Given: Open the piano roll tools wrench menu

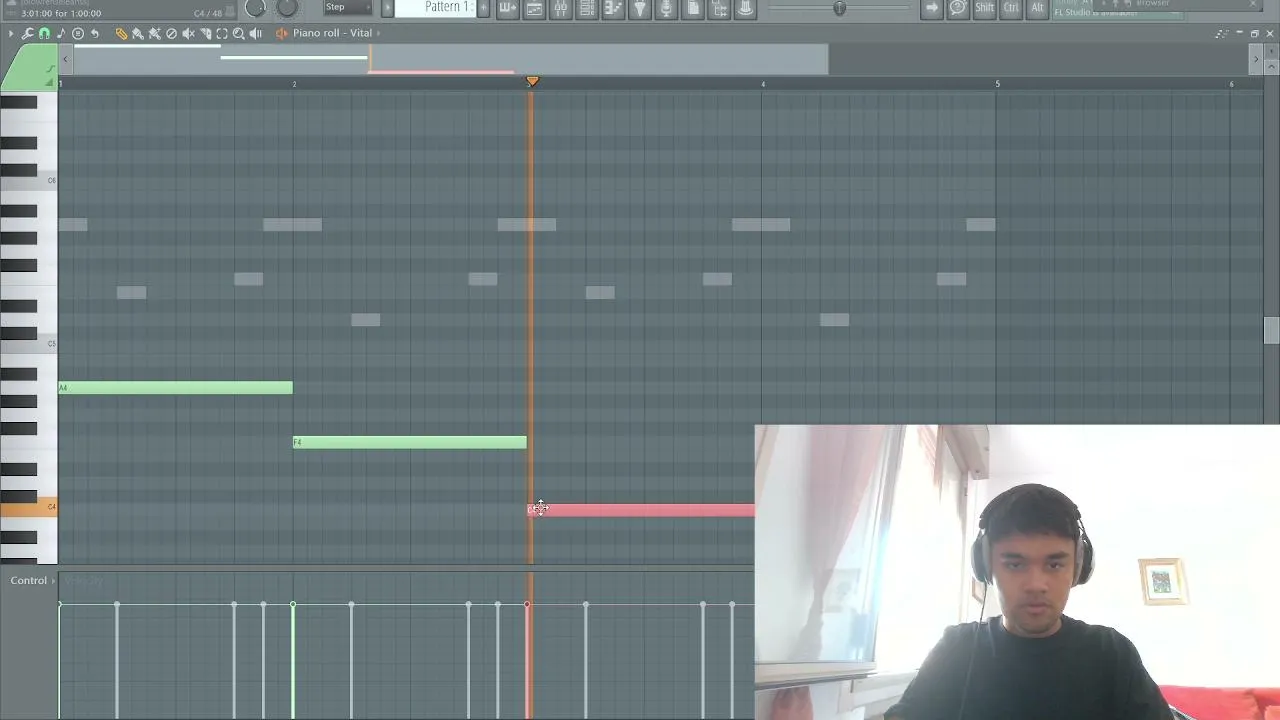Looking at the screenshot, I should pos(27,33).
